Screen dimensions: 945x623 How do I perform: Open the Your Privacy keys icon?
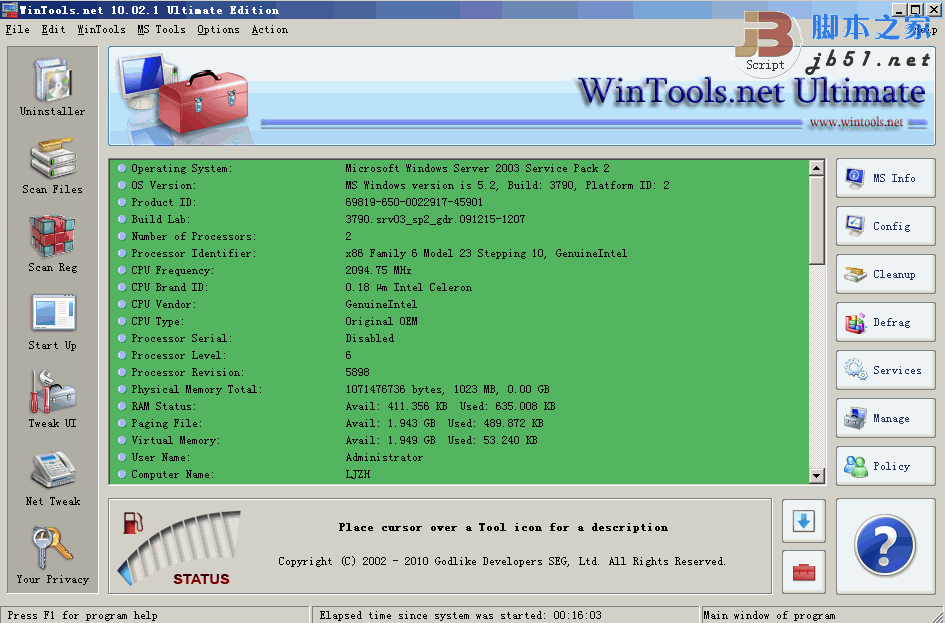52,548
